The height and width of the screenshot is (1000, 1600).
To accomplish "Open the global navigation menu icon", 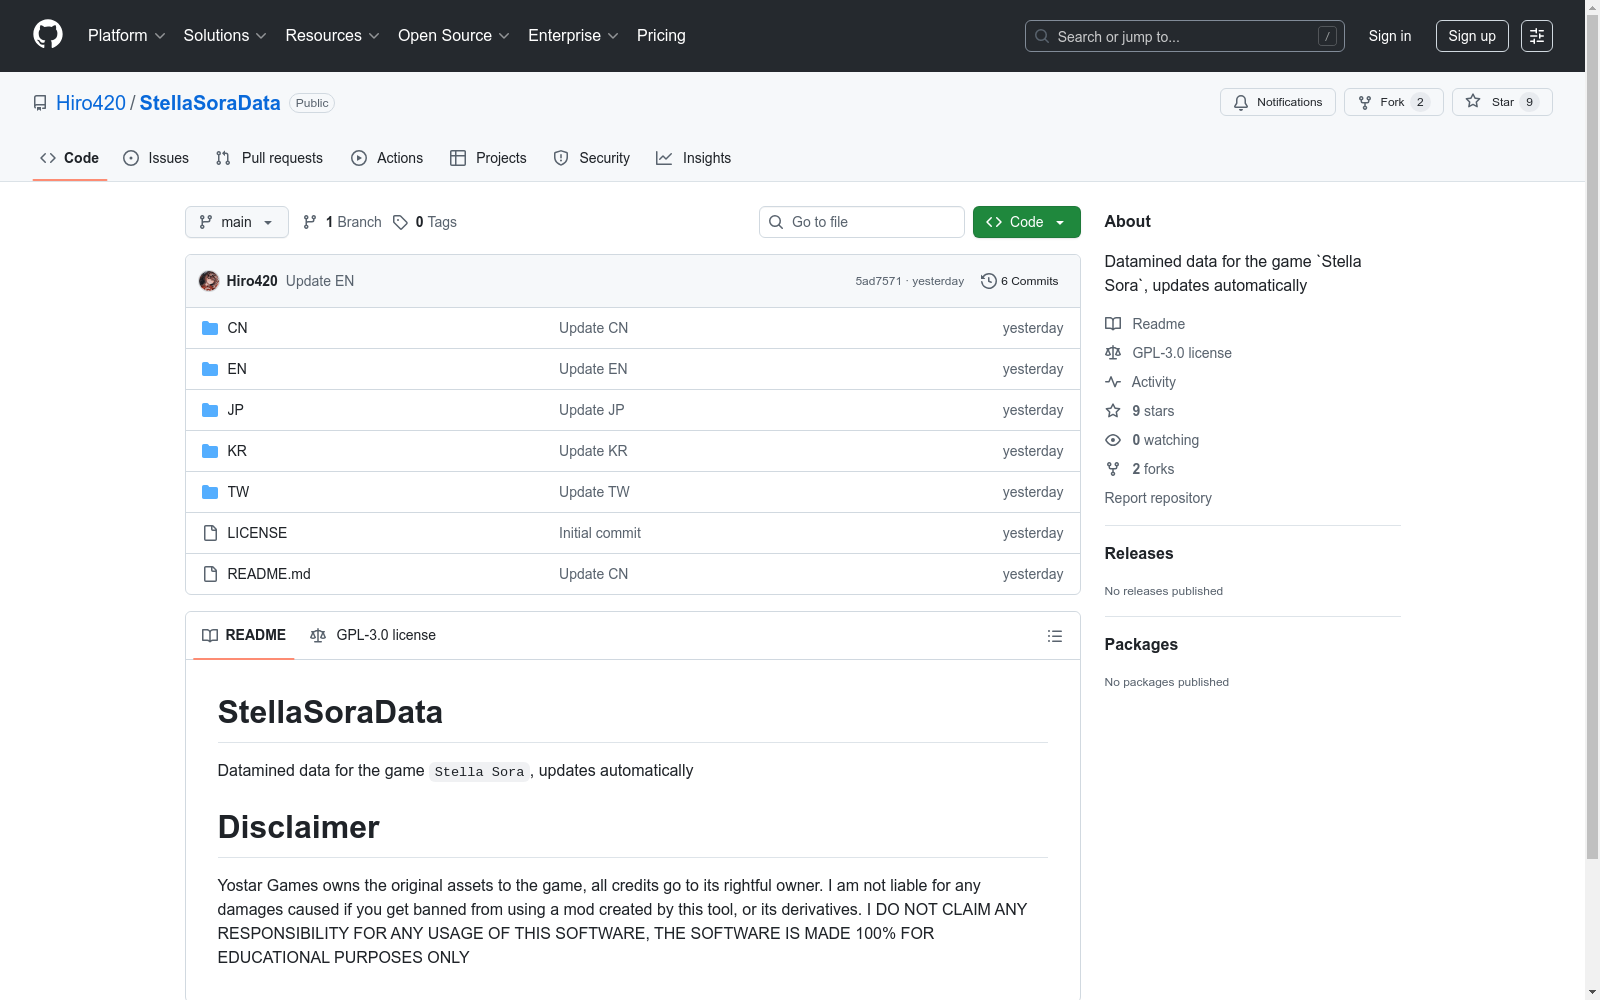I will point(1537,36).
